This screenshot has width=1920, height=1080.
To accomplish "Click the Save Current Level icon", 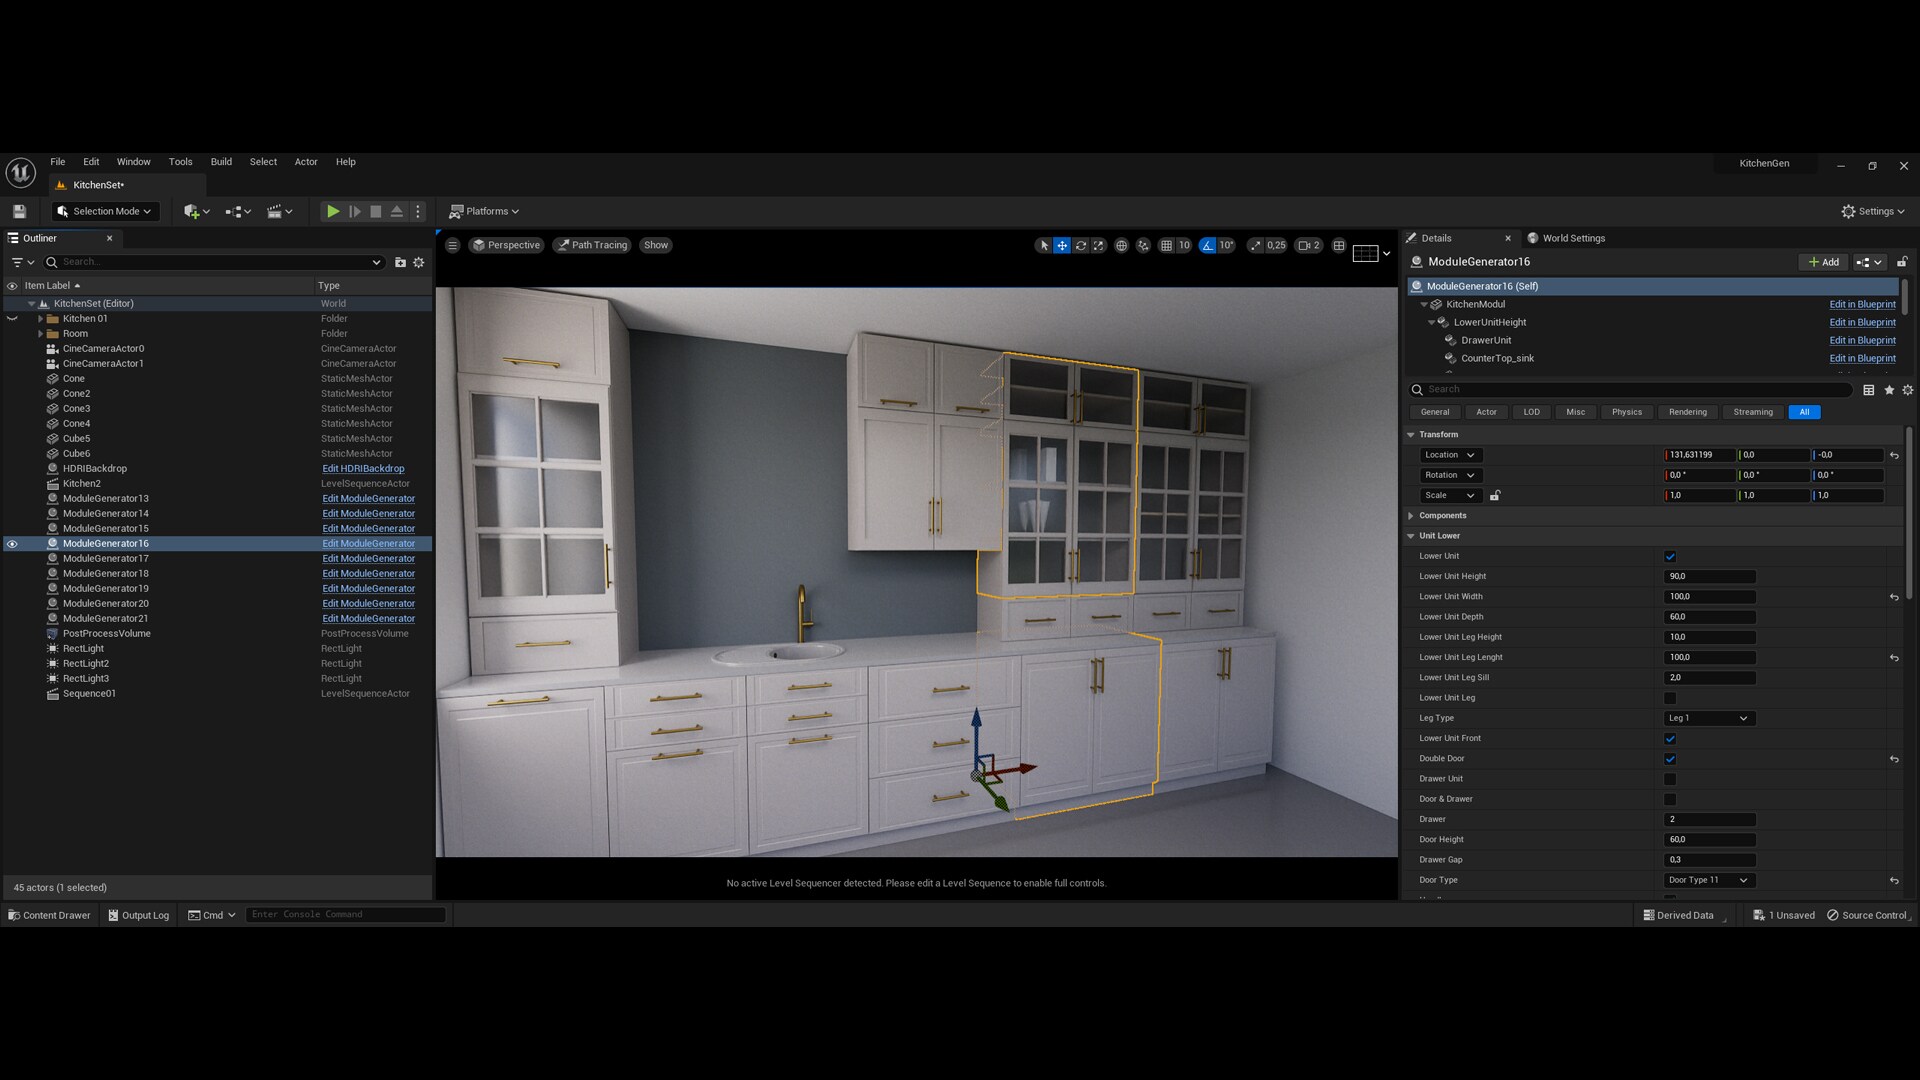I will click(18, 211).
